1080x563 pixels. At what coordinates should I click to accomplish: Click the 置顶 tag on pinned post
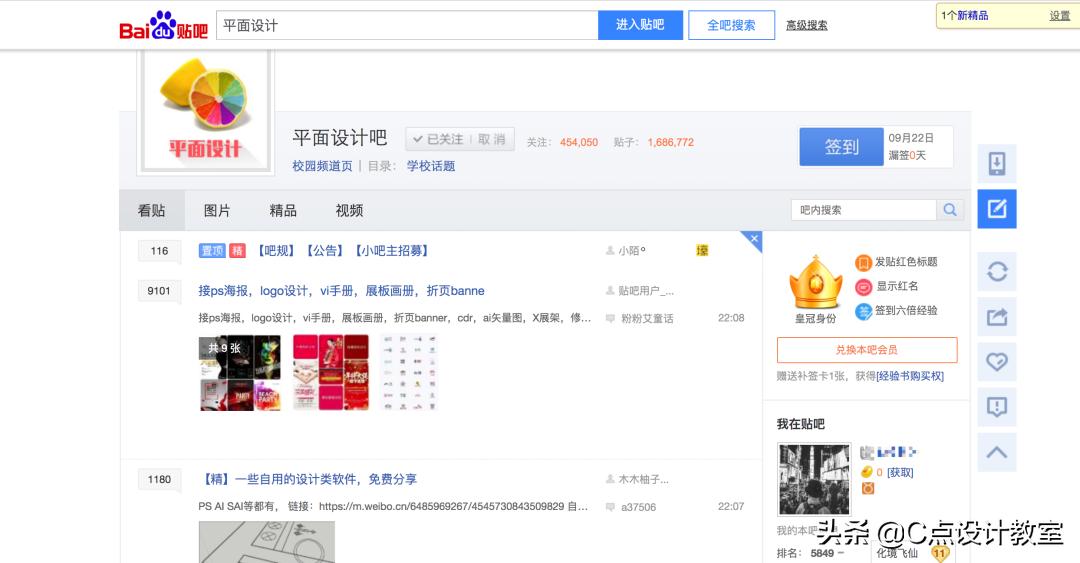[211, 251]
